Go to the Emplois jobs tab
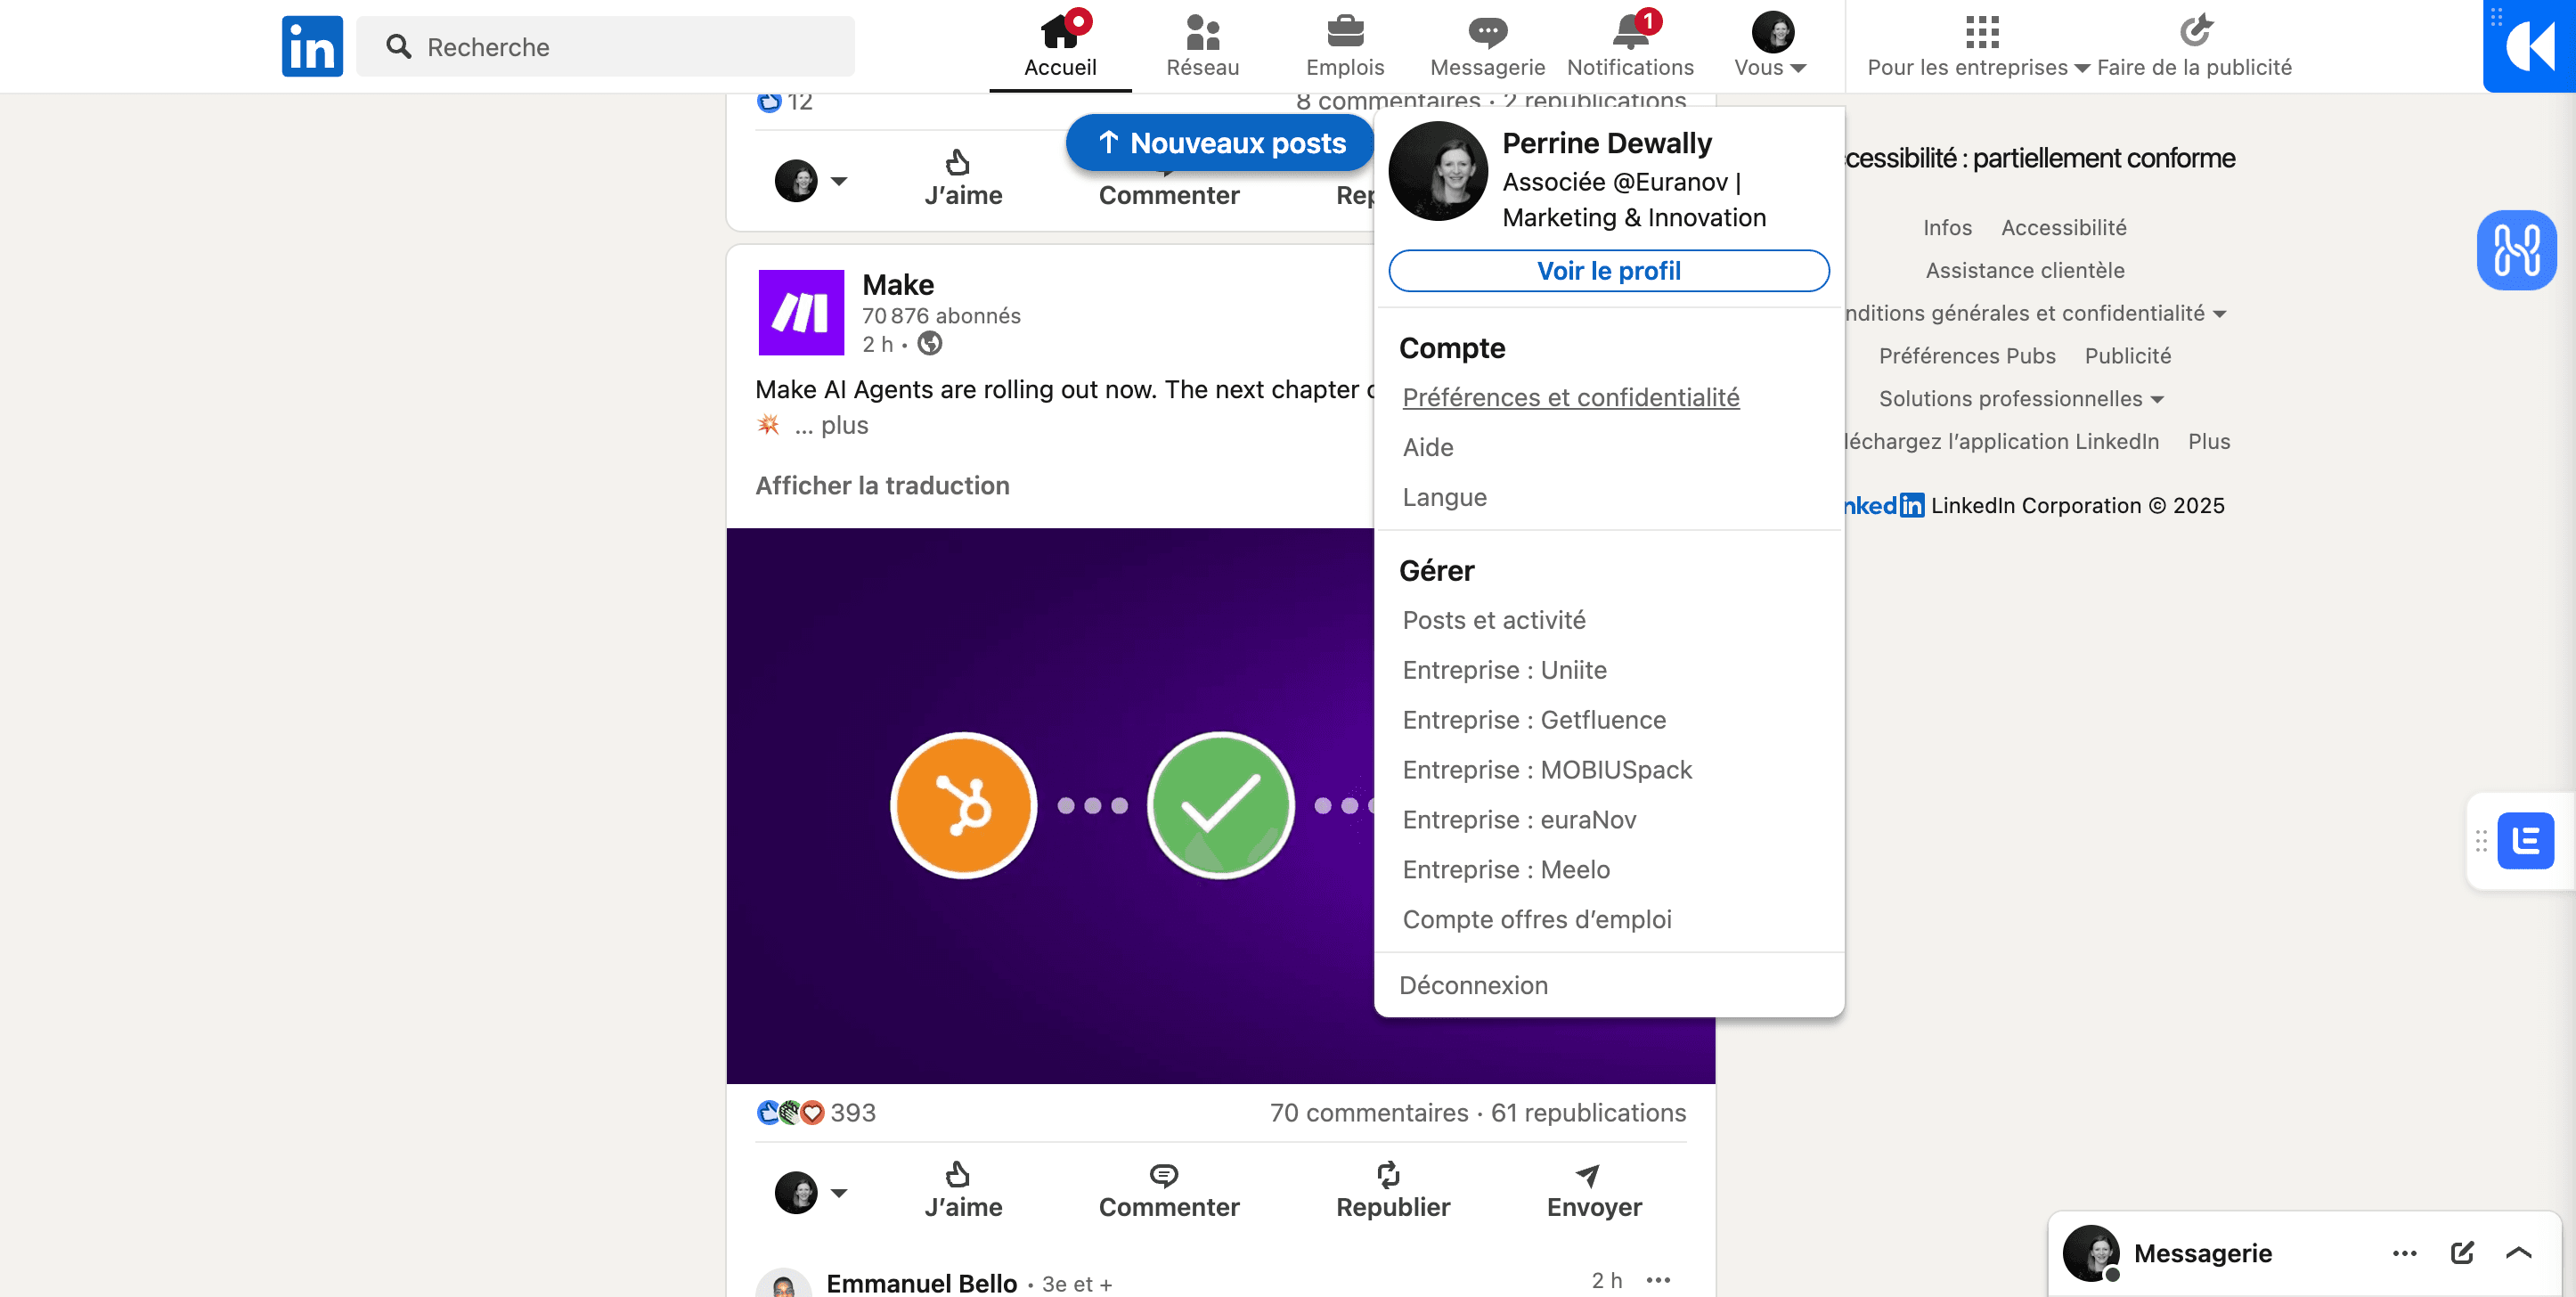The image size is (2576, 1297). point(1345,46)
